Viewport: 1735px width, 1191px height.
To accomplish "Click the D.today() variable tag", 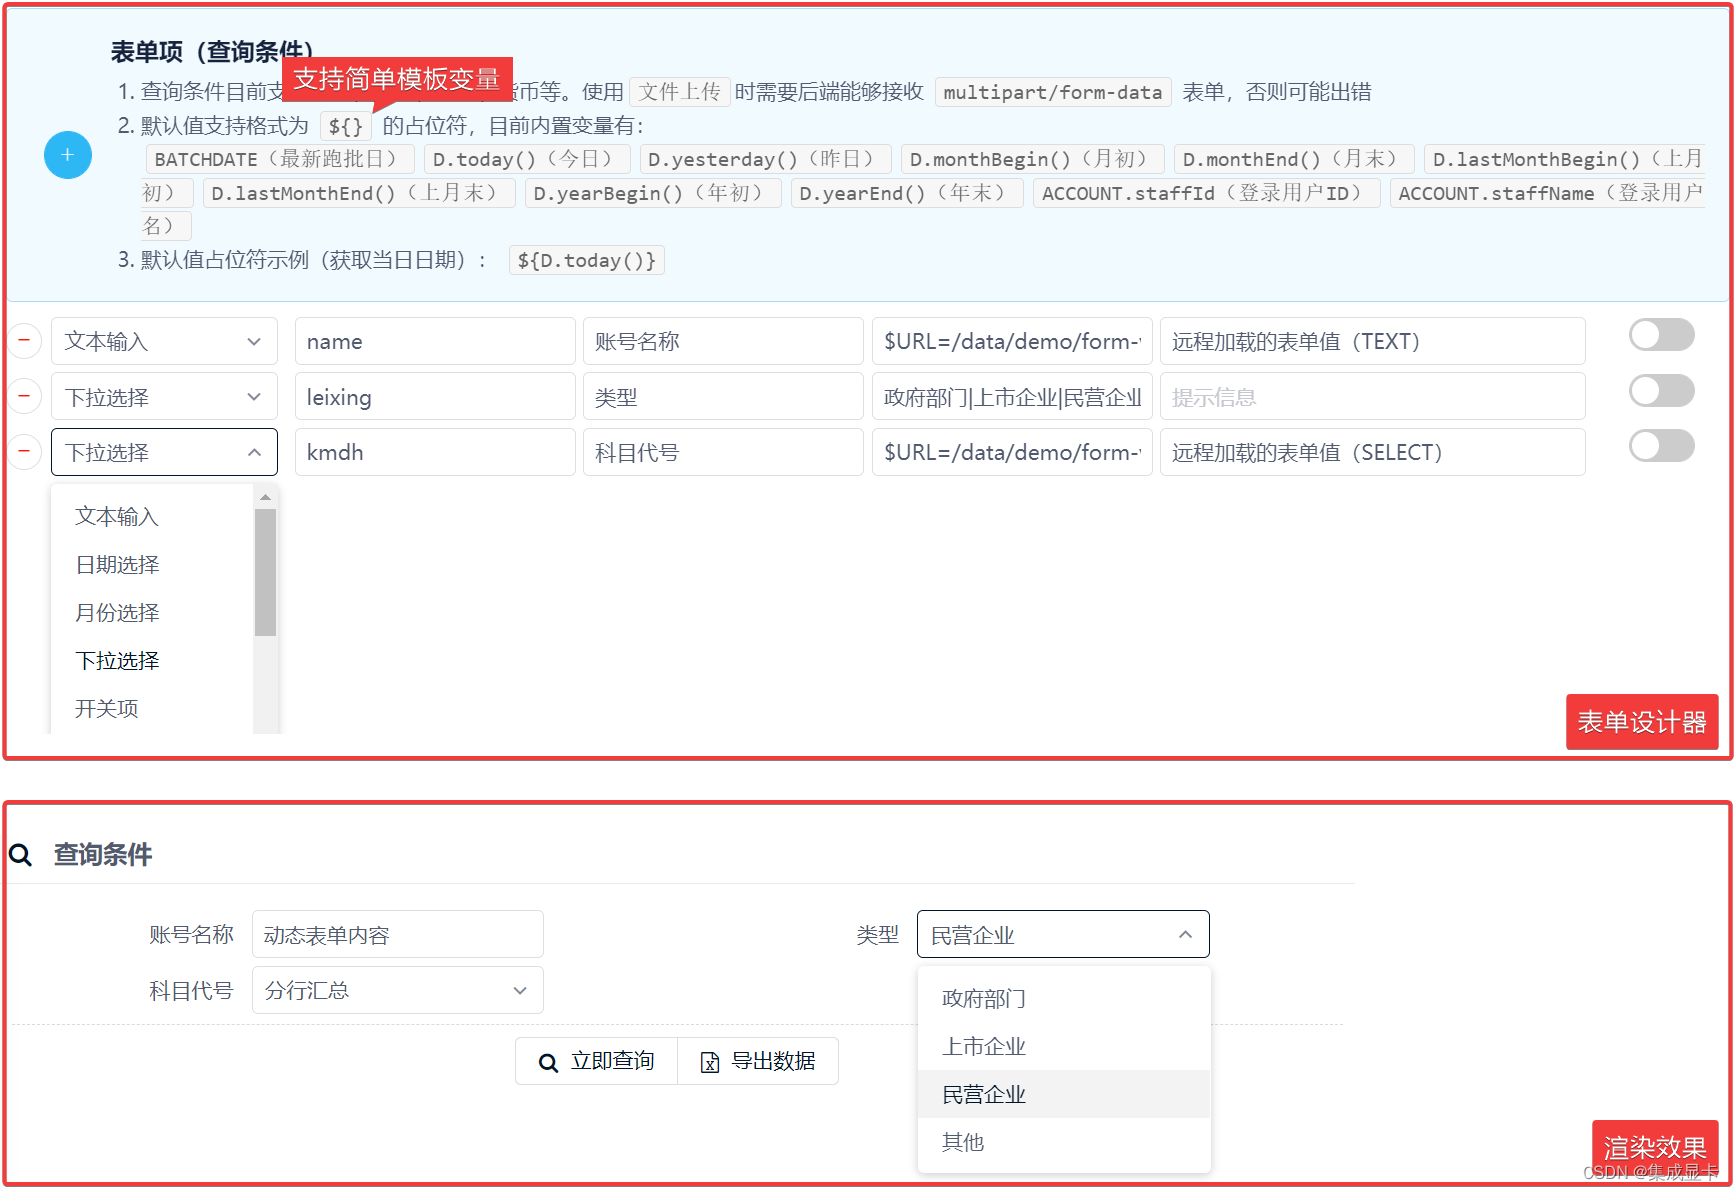I will coord(527,159).
